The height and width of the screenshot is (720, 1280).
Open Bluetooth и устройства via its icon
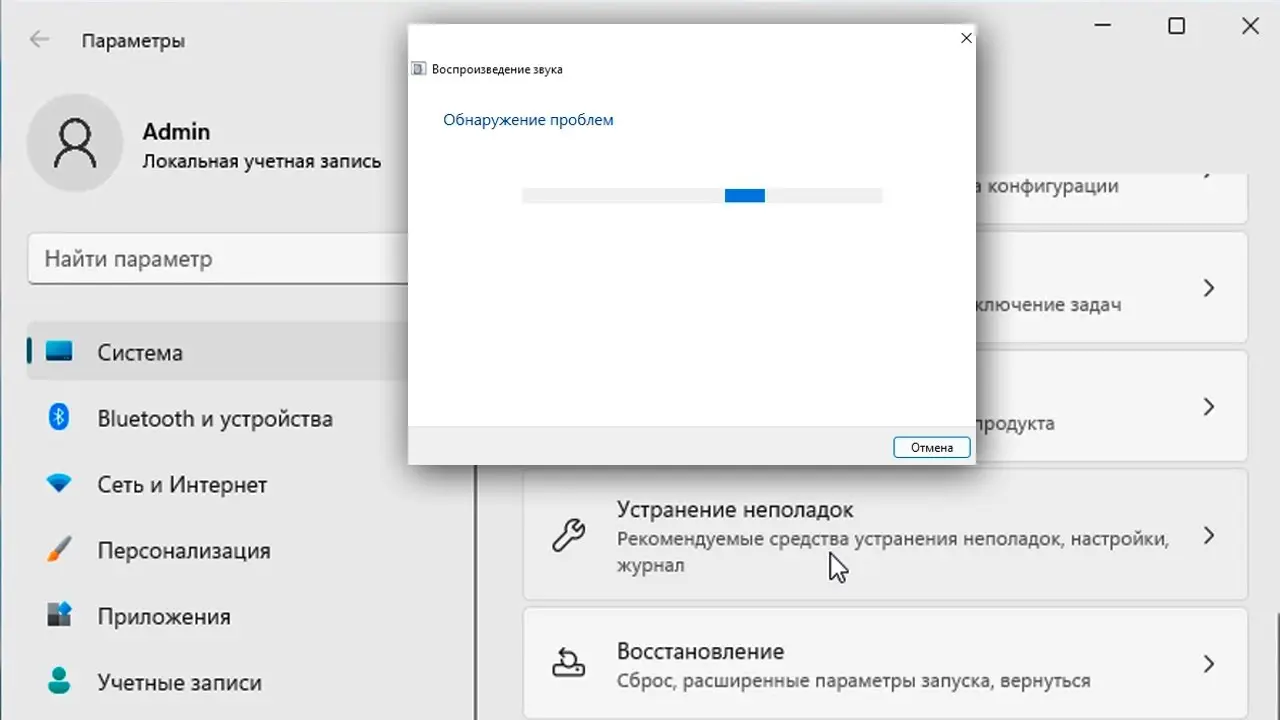pos(59,418)
